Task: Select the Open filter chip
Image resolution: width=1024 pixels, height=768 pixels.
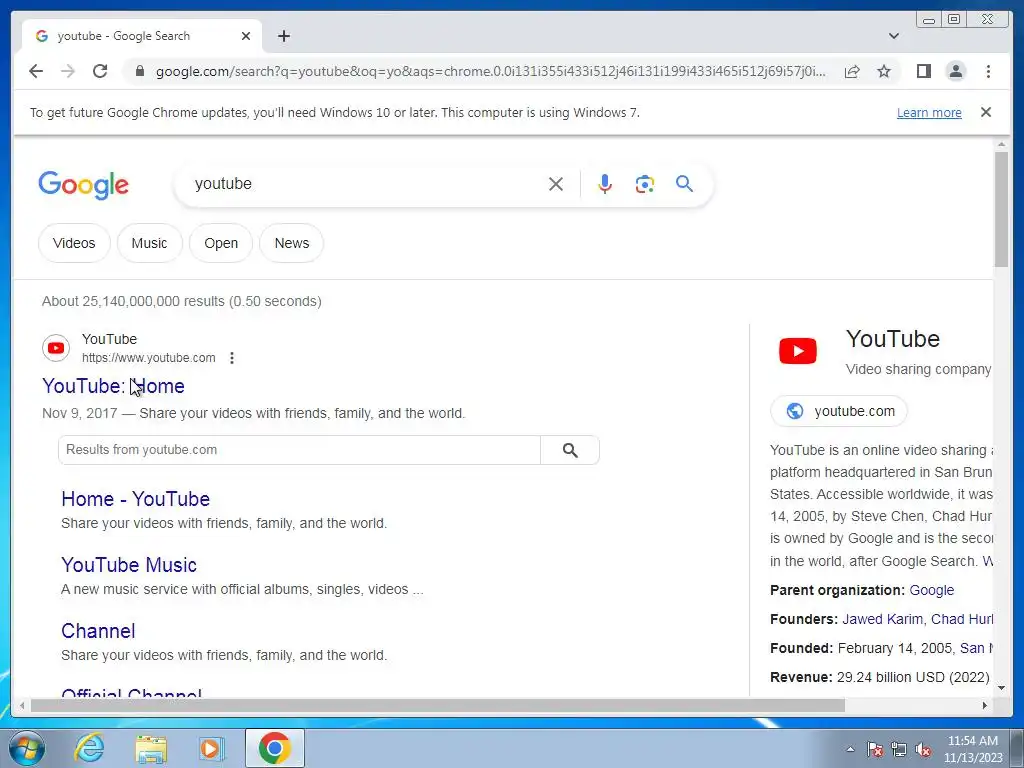Action: pyautogui.click(x=221, y=243)
